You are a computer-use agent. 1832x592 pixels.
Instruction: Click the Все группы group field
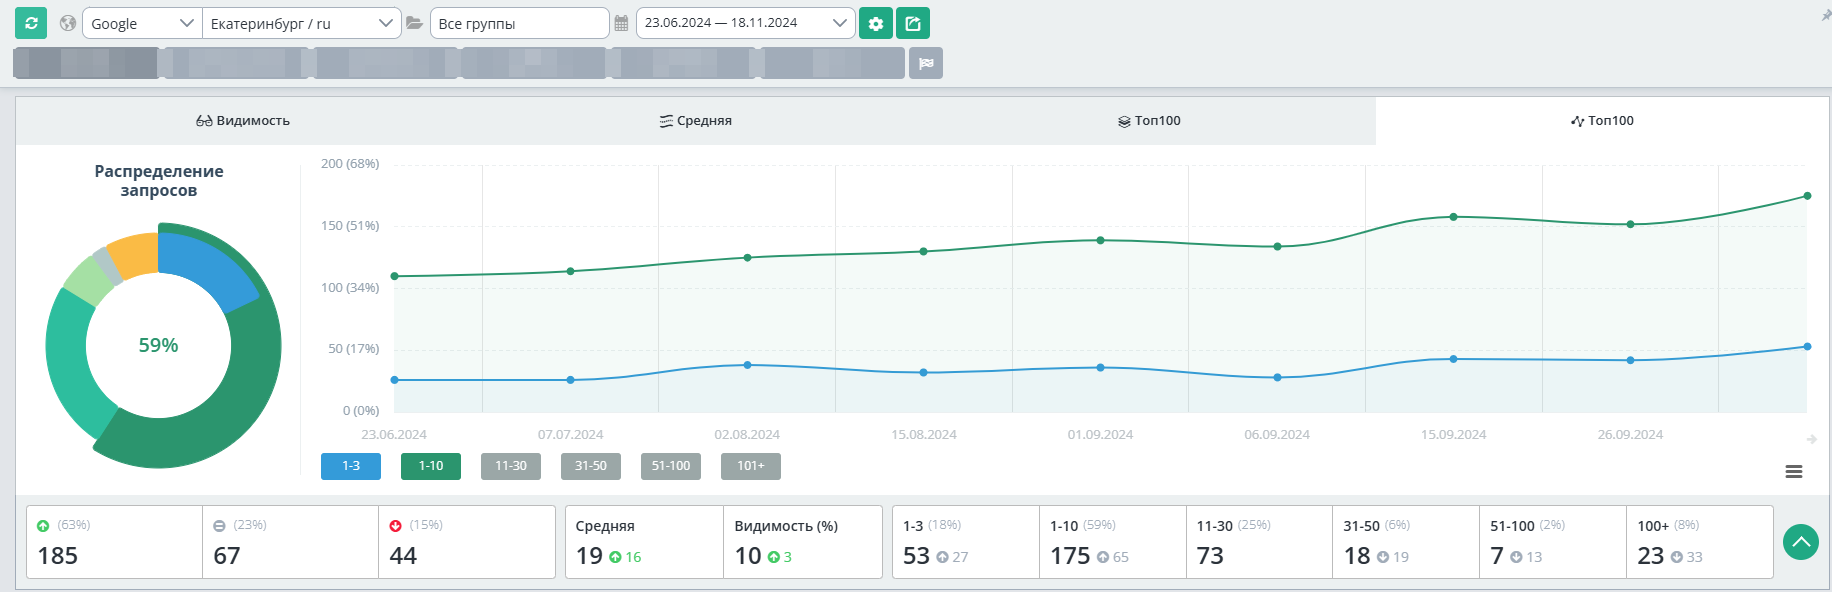[x=519, y=23]
